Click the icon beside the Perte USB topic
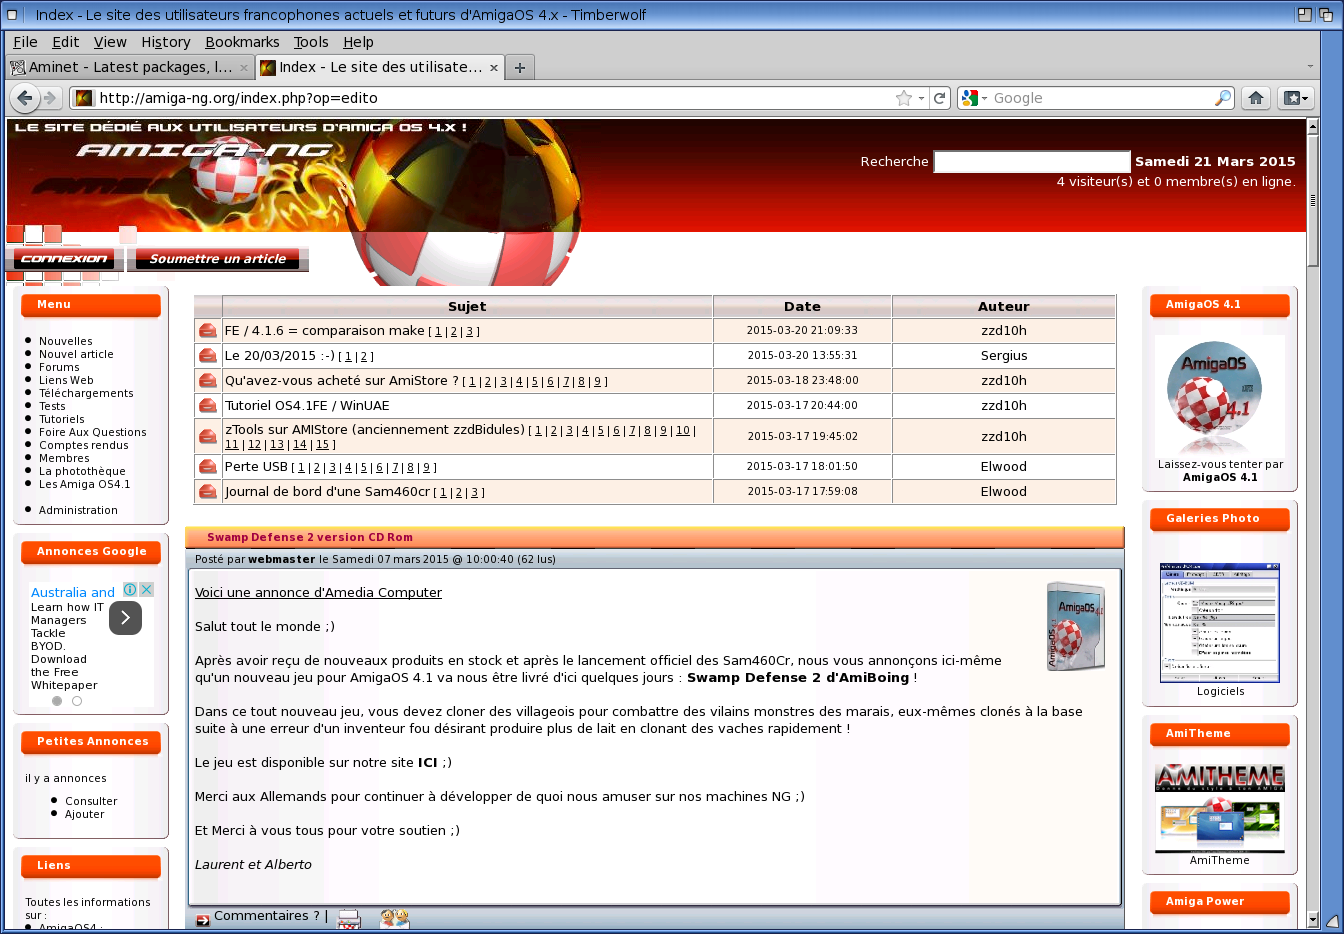 tap(208, 467)
